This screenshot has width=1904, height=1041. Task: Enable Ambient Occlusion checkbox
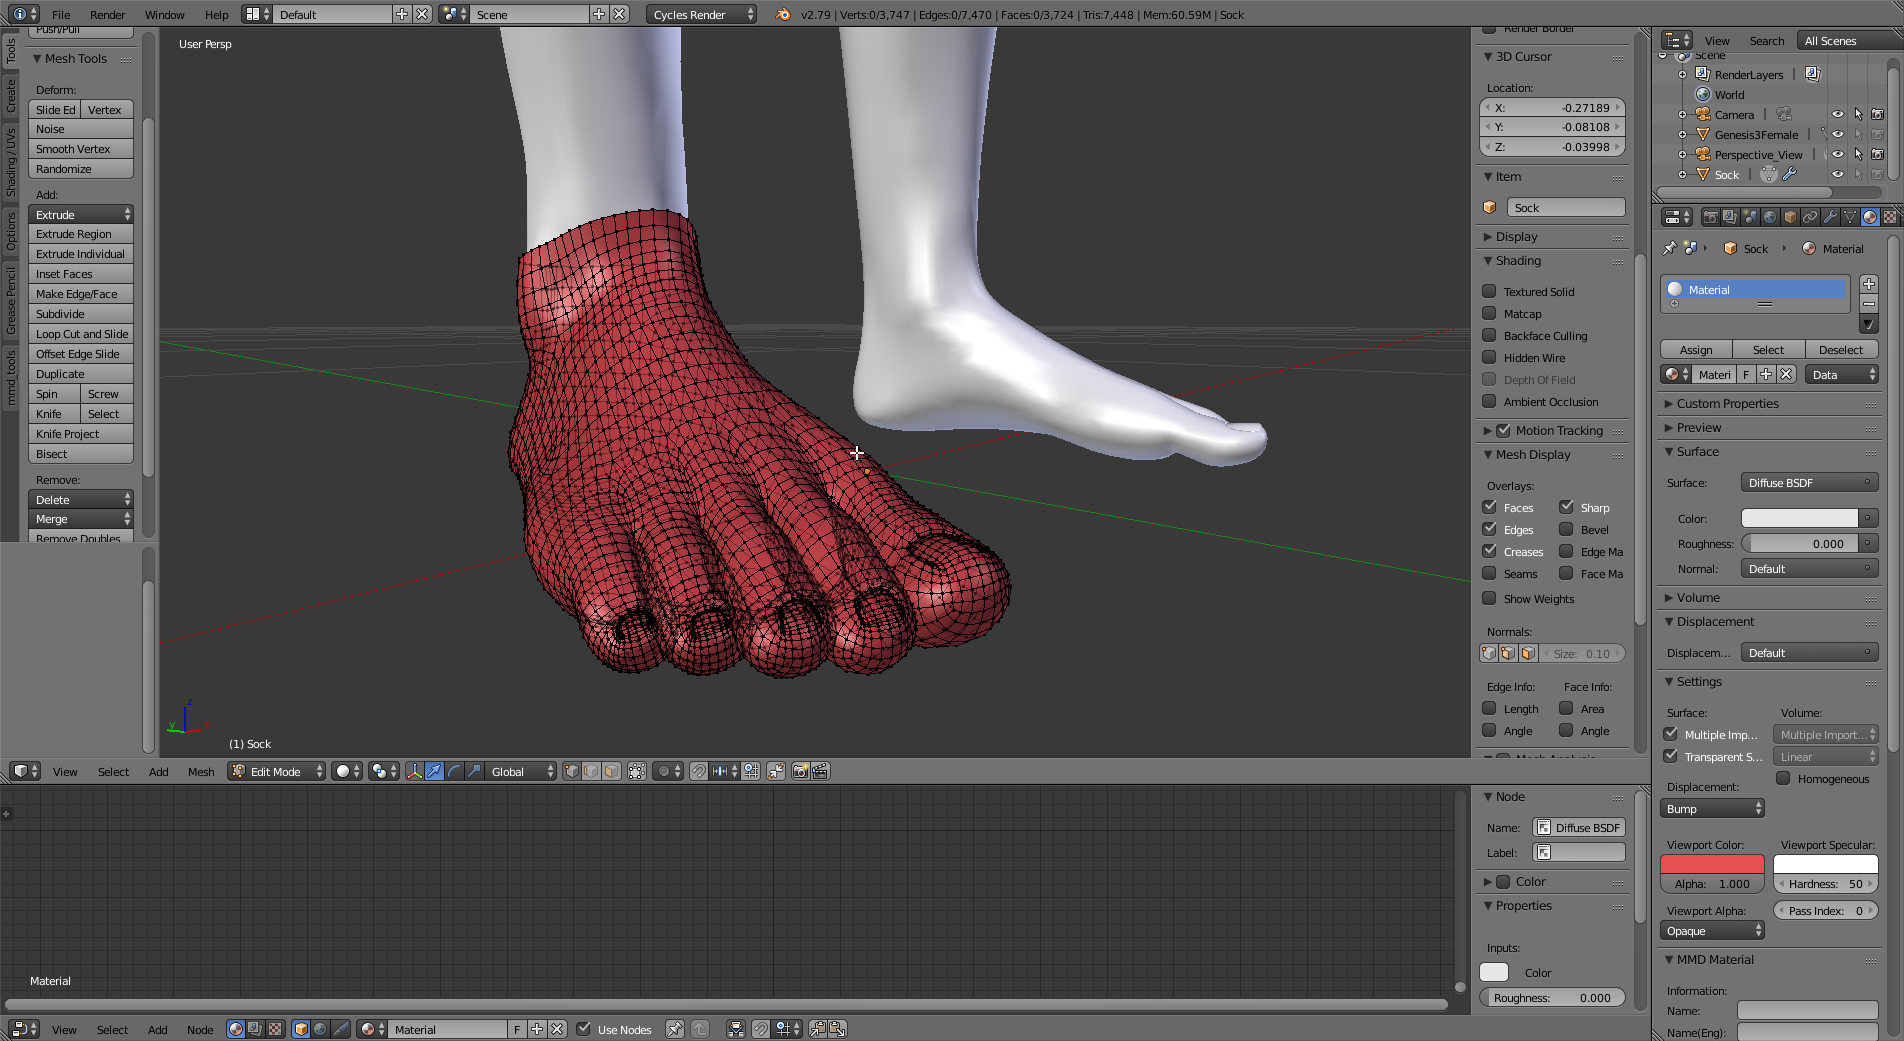[1489, 401]
